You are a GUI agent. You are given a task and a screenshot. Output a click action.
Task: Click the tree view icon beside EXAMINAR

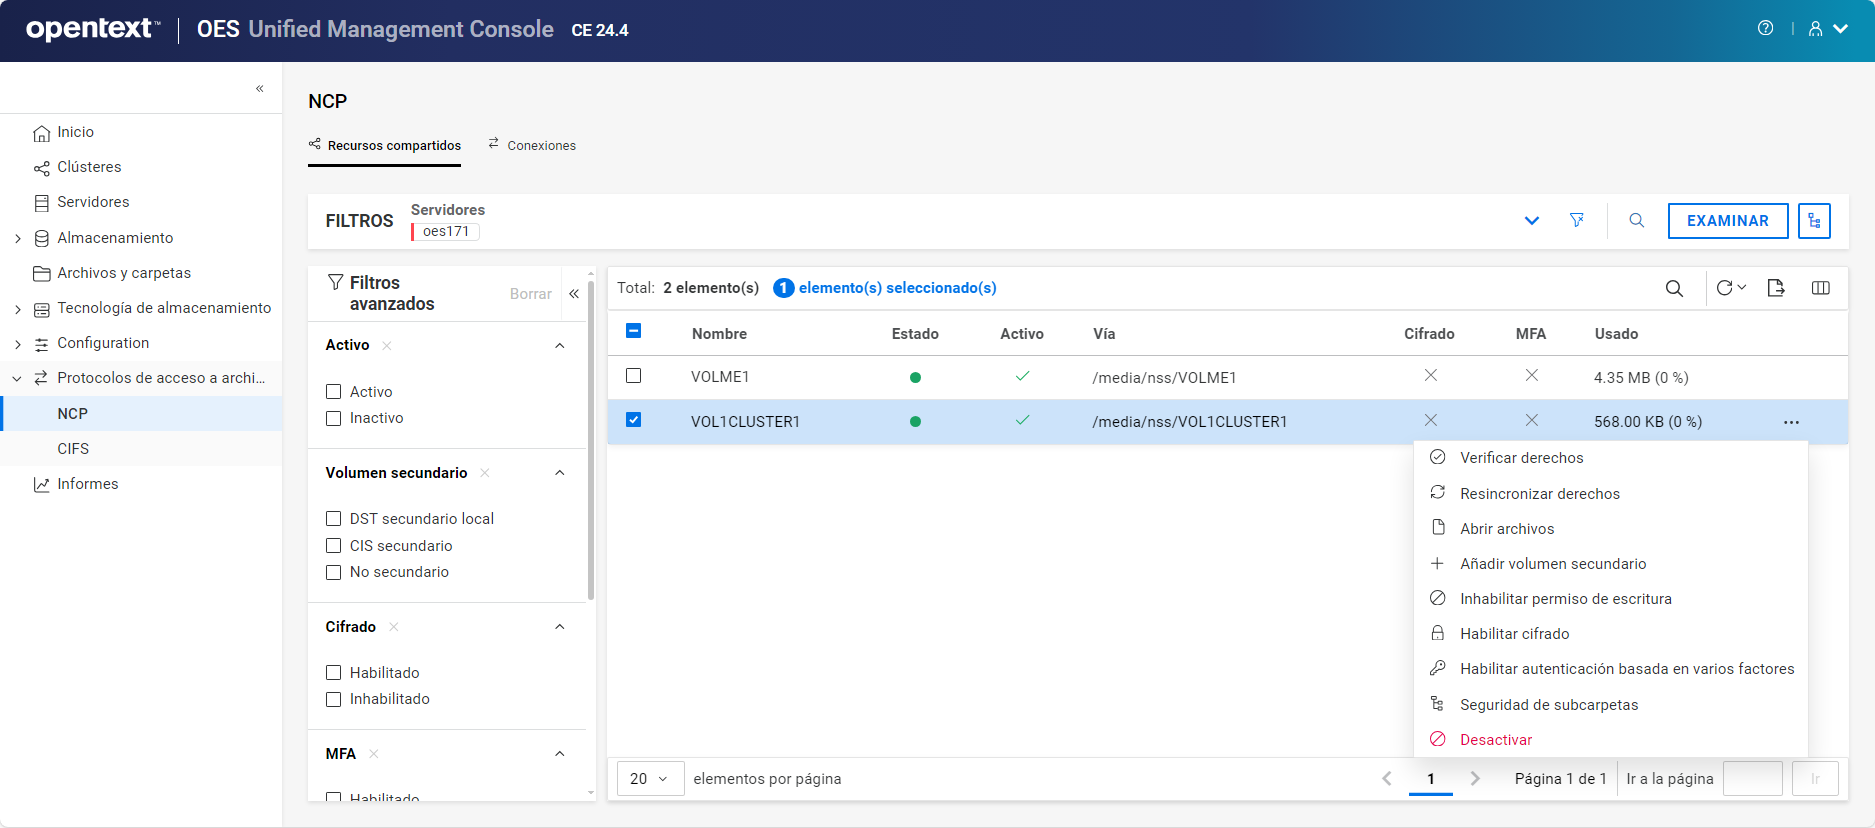tap(1813, 221)
